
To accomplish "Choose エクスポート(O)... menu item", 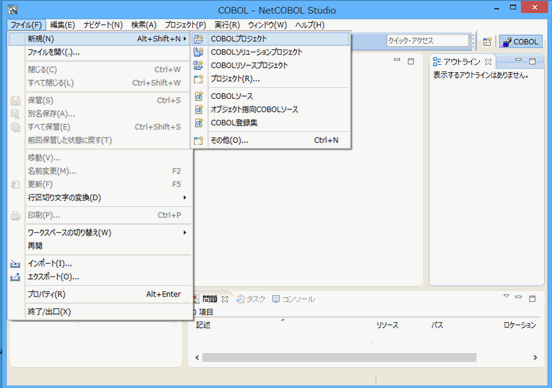I will [100, 277].
